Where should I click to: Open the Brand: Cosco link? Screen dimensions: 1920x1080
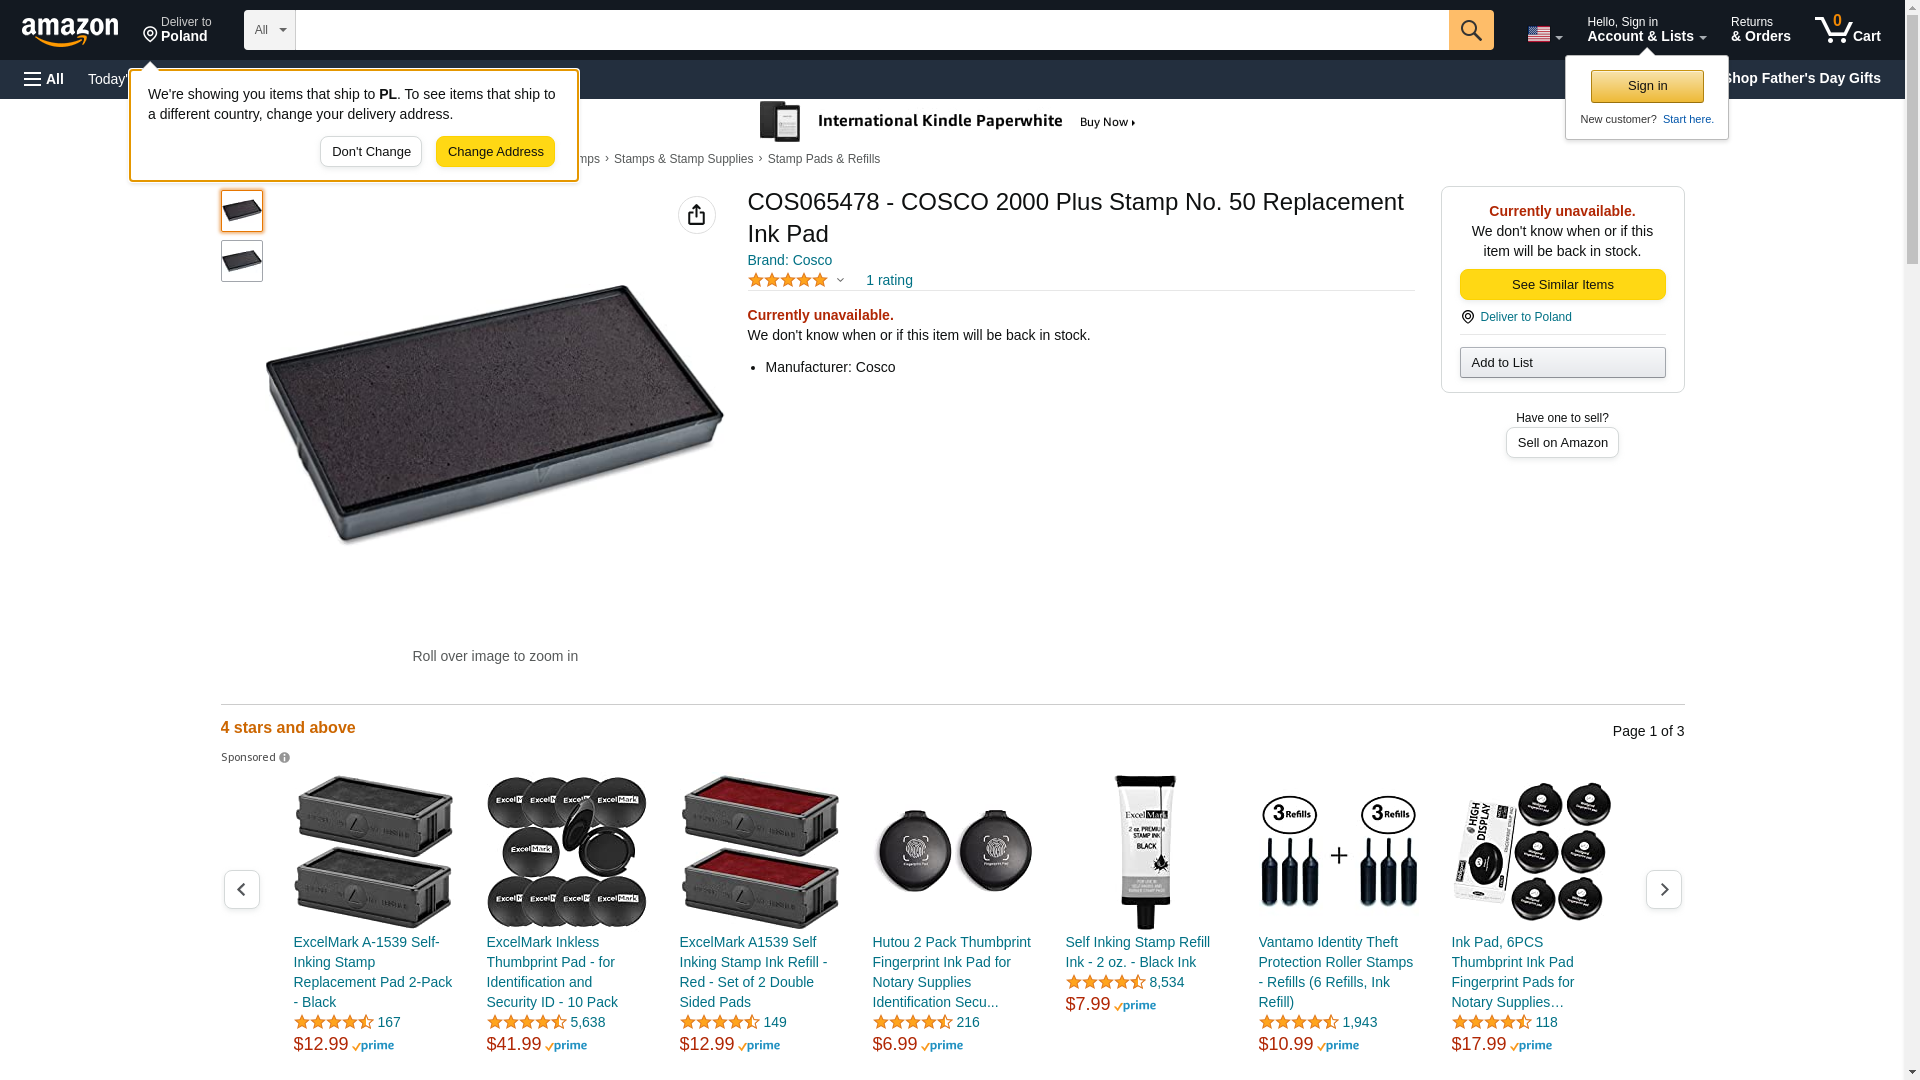tap(789, 260)
